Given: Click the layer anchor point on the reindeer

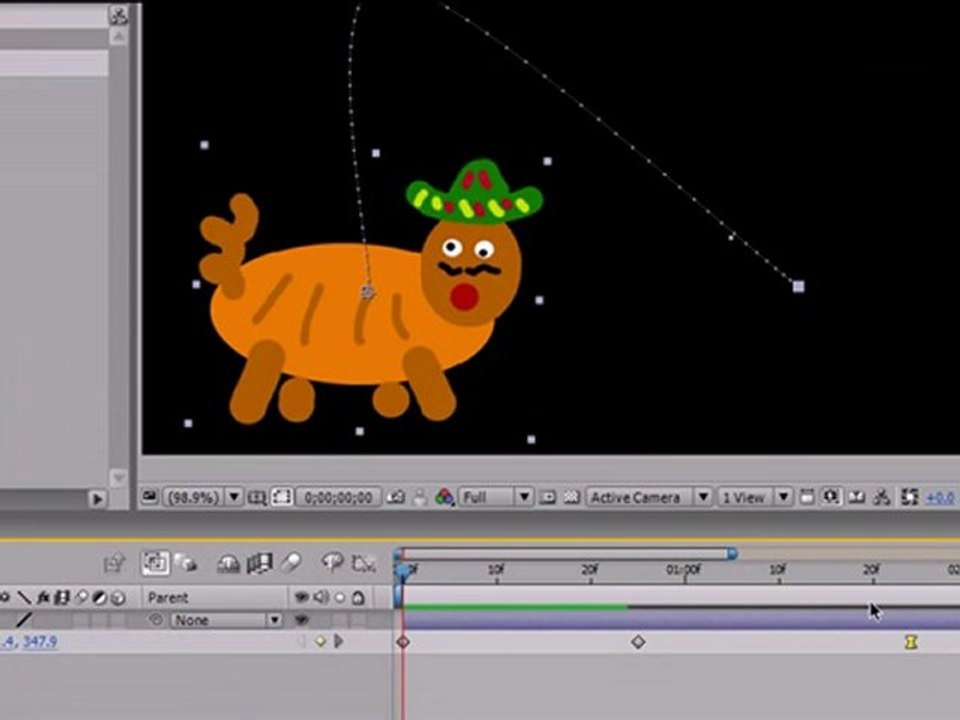Looking at the screenshot, I should tap(367, 292).
